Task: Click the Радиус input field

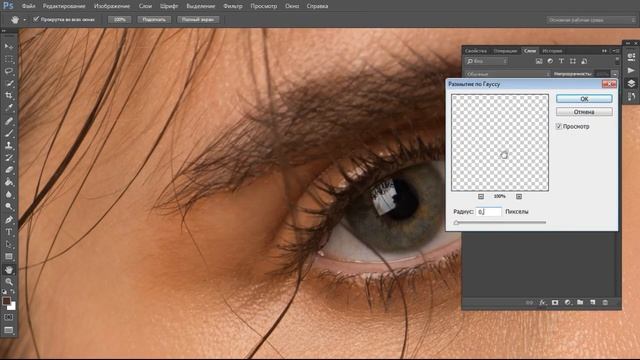Action: pyautogui.click(x=489, y=211)
